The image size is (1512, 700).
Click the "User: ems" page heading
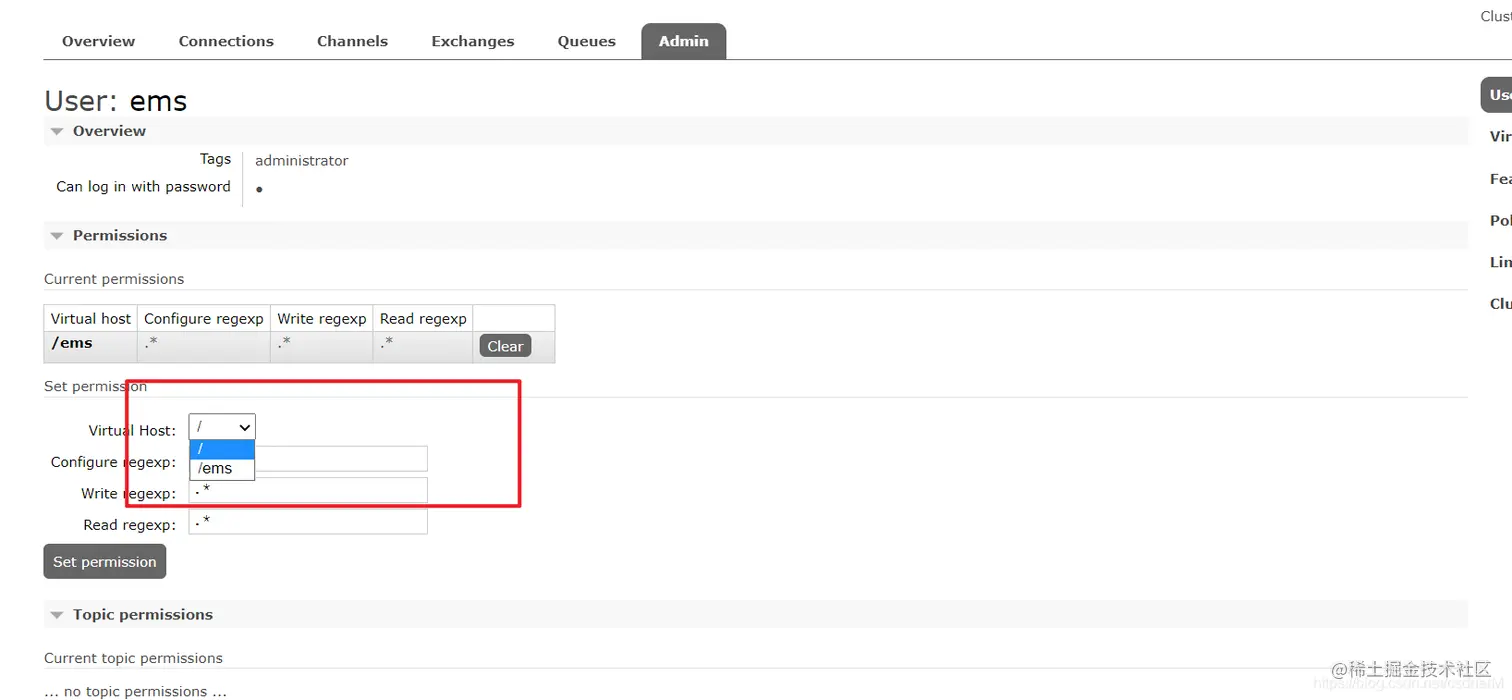click(116, 101)
